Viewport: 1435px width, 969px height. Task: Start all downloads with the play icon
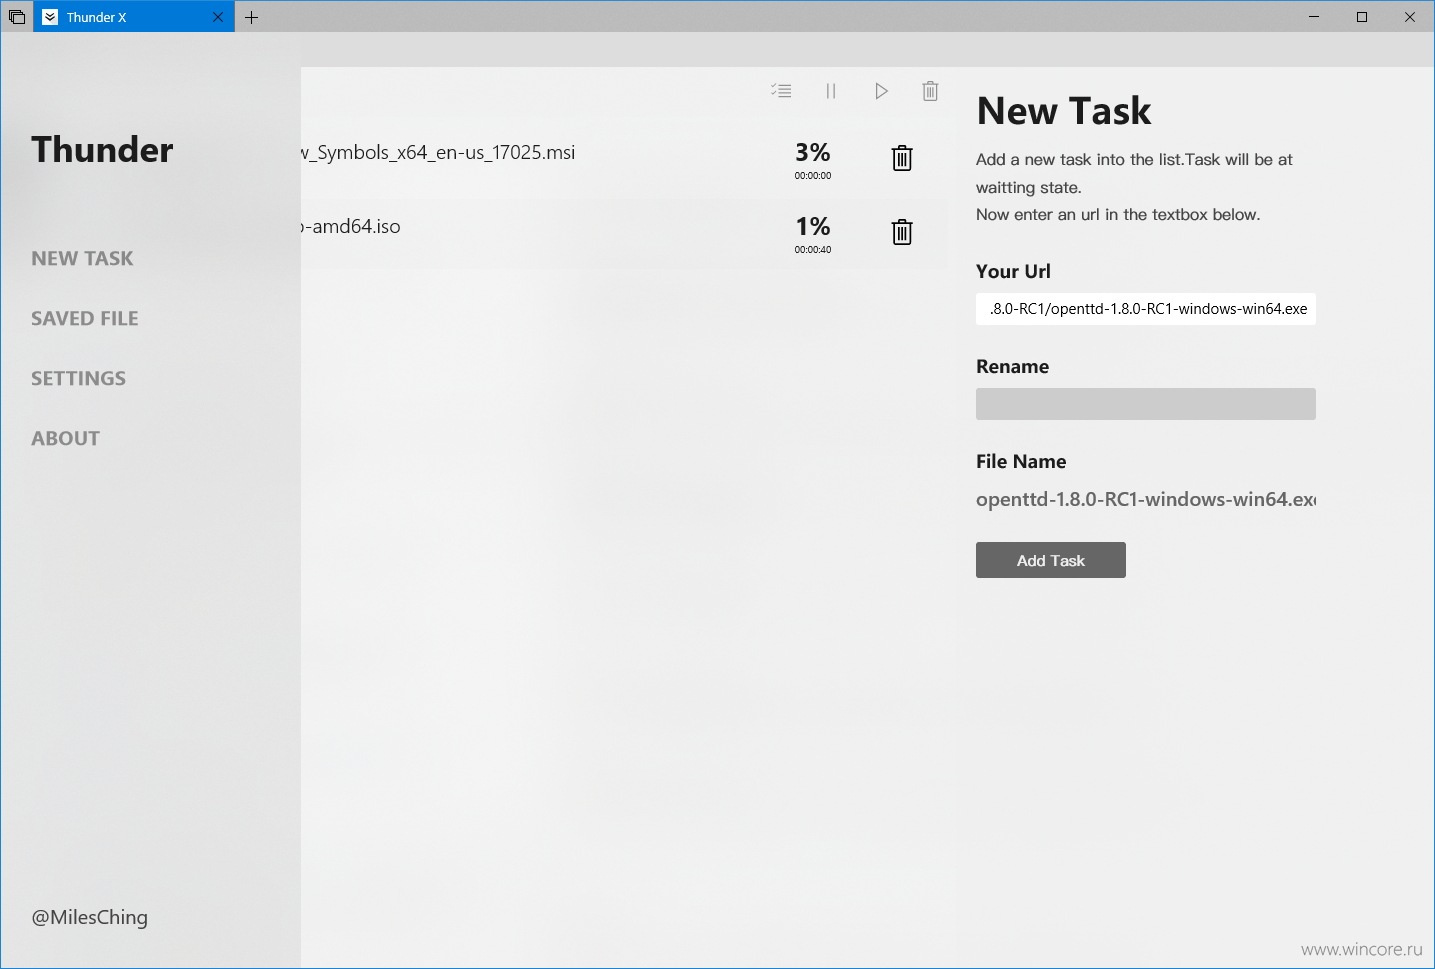click(x=881, y=91)
